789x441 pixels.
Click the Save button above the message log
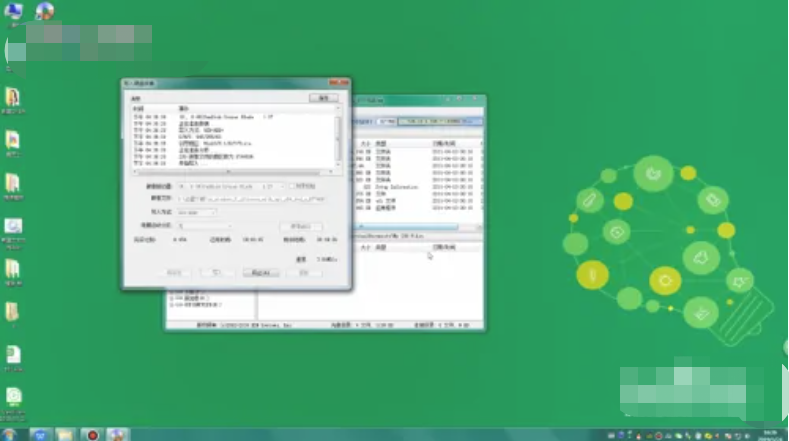tap(323, 98)
